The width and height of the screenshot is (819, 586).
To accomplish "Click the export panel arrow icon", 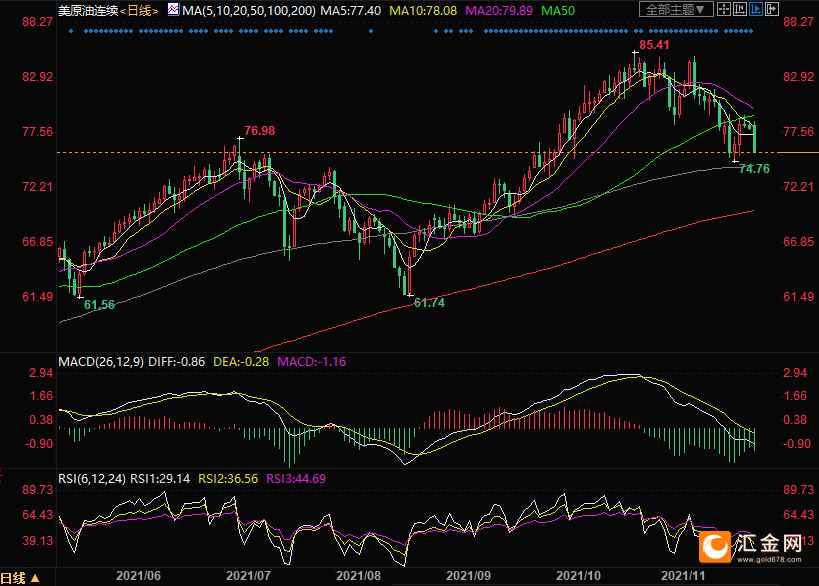I will pos(772,9).
